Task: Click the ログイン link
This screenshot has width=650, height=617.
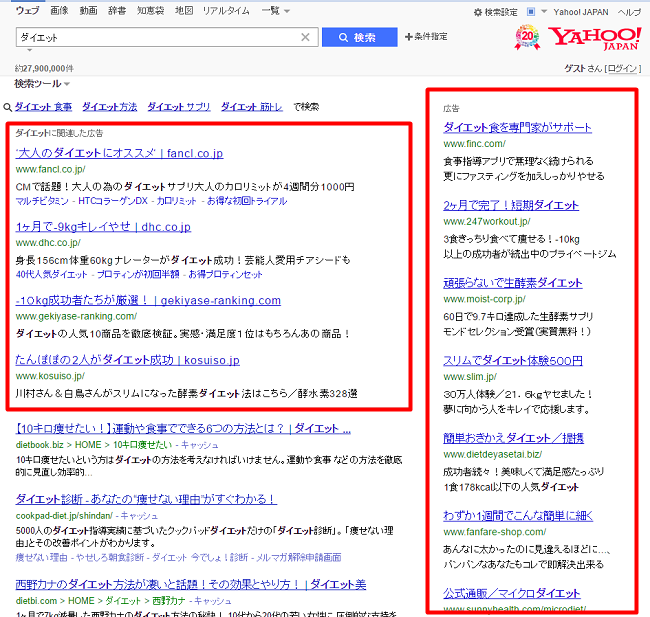Action: [x=624, y=68]
